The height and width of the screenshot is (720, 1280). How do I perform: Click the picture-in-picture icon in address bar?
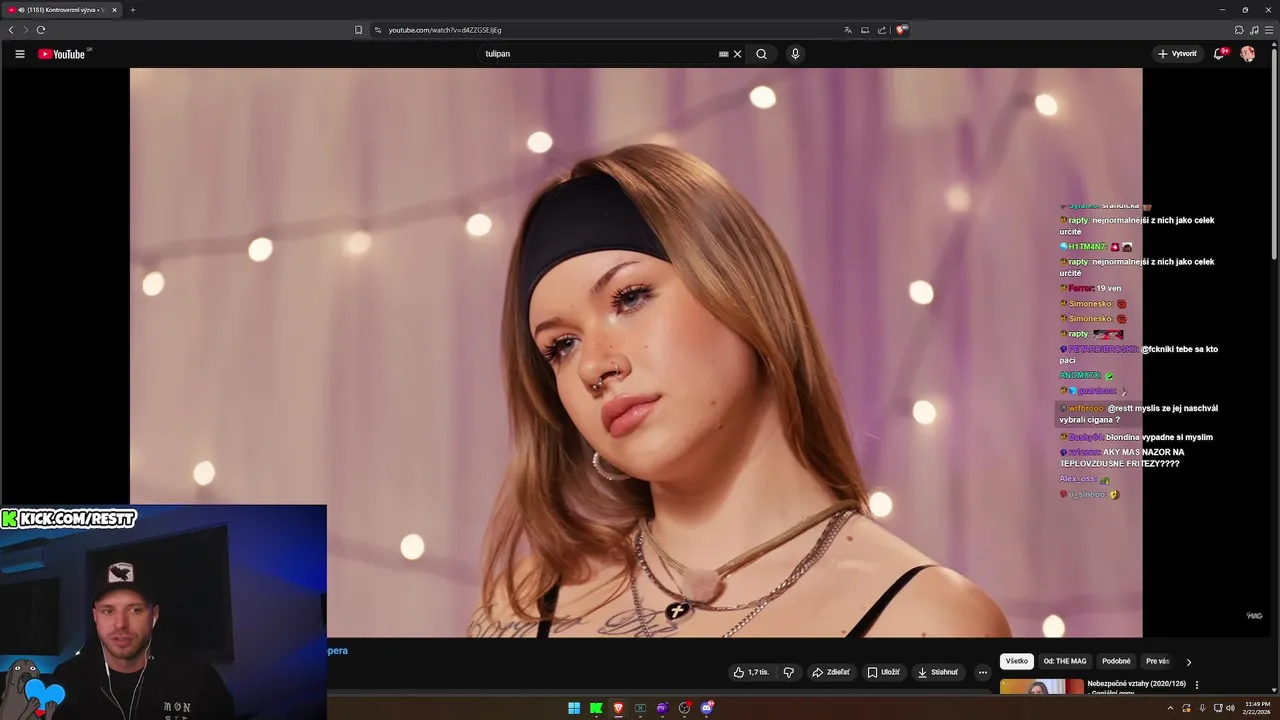pos(865,30)
